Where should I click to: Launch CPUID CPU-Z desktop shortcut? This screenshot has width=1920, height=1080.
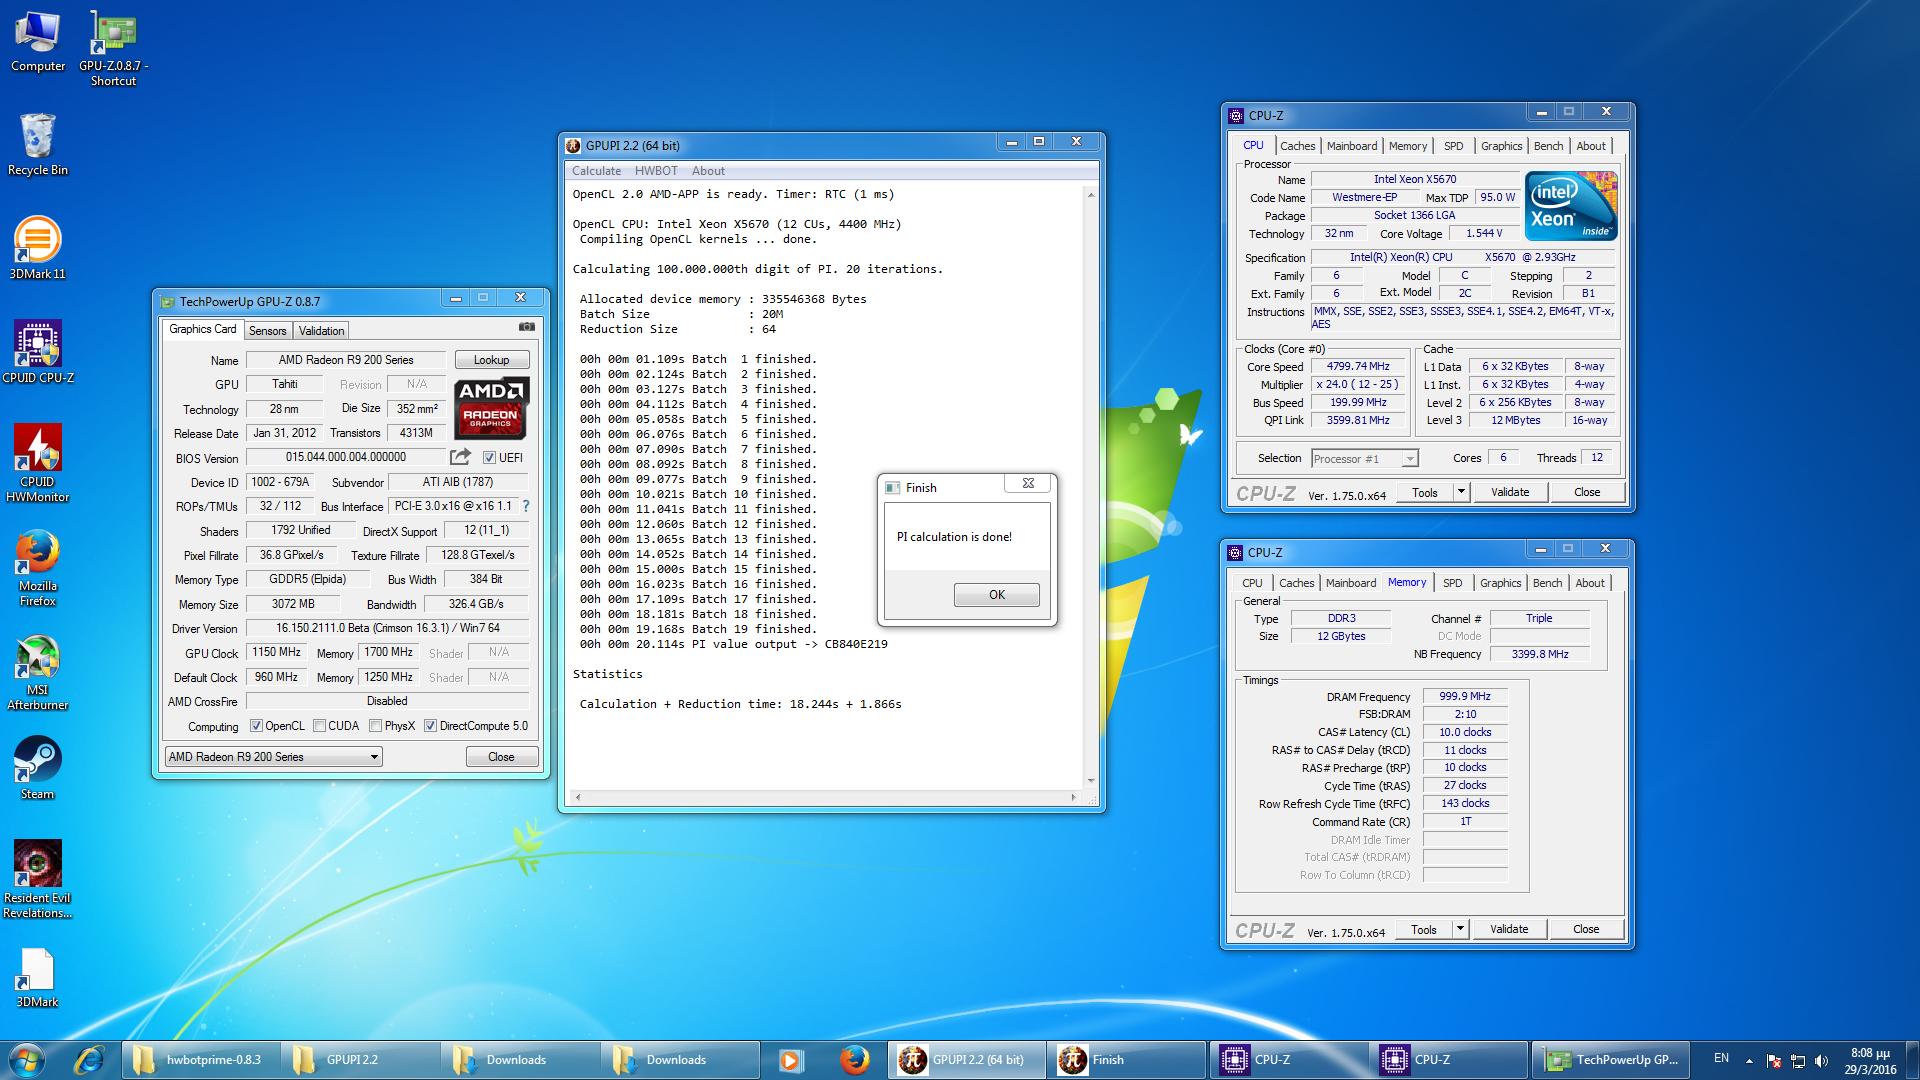click(x=38, y=352)
